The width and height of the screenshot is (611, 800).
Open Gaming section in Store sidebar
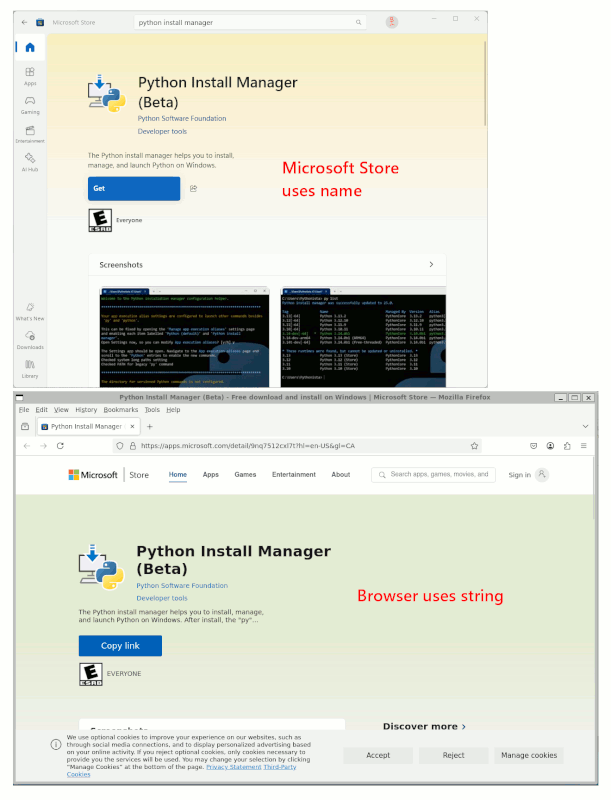pos(30,105)
